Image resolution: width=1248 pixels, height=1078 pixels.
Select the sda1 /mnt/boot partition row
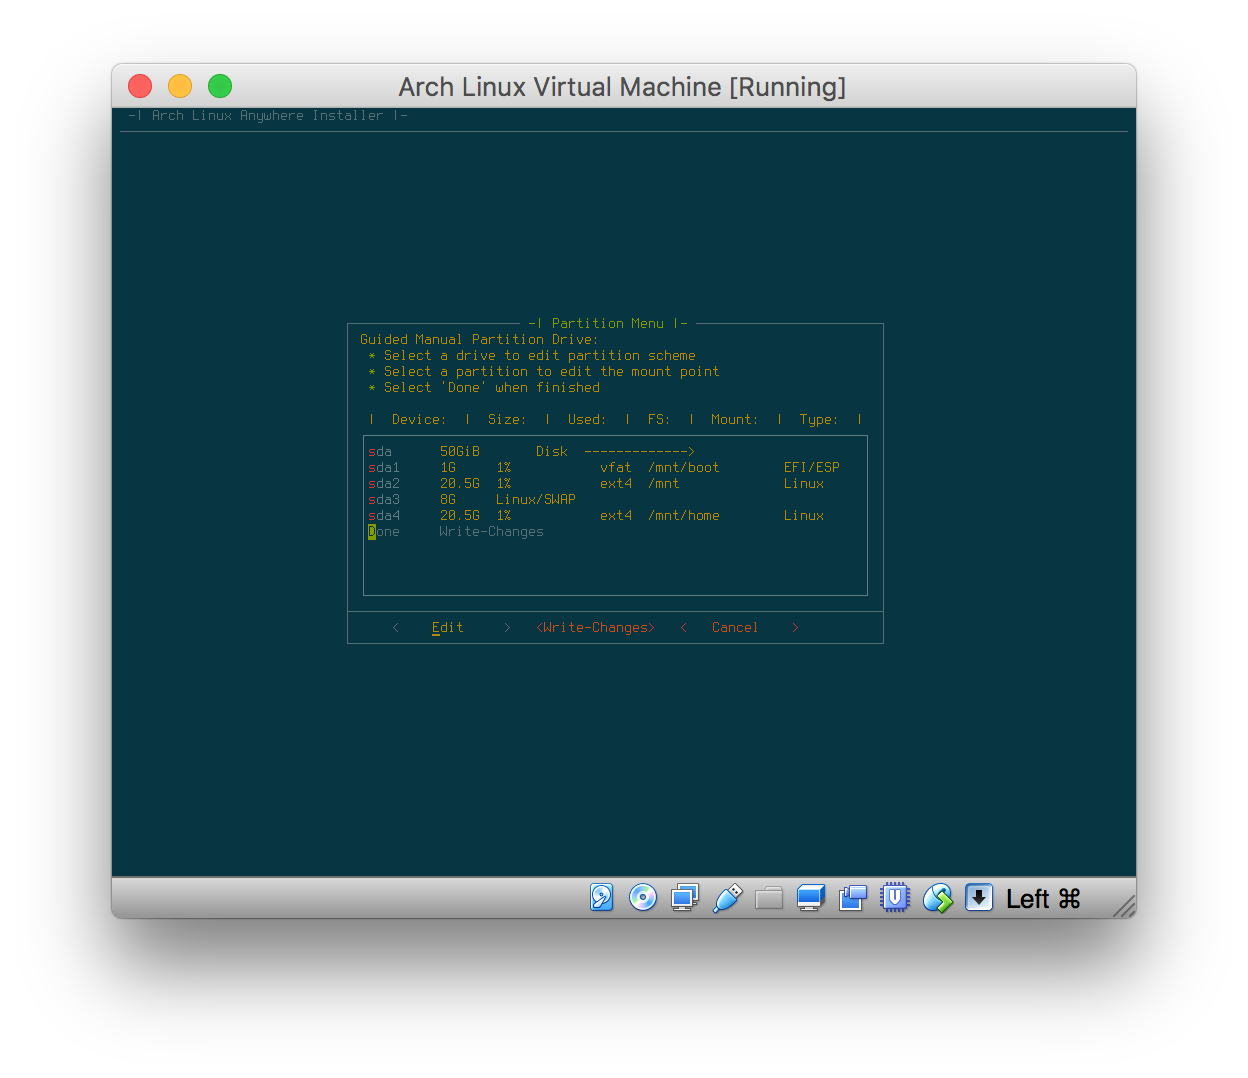615,467
